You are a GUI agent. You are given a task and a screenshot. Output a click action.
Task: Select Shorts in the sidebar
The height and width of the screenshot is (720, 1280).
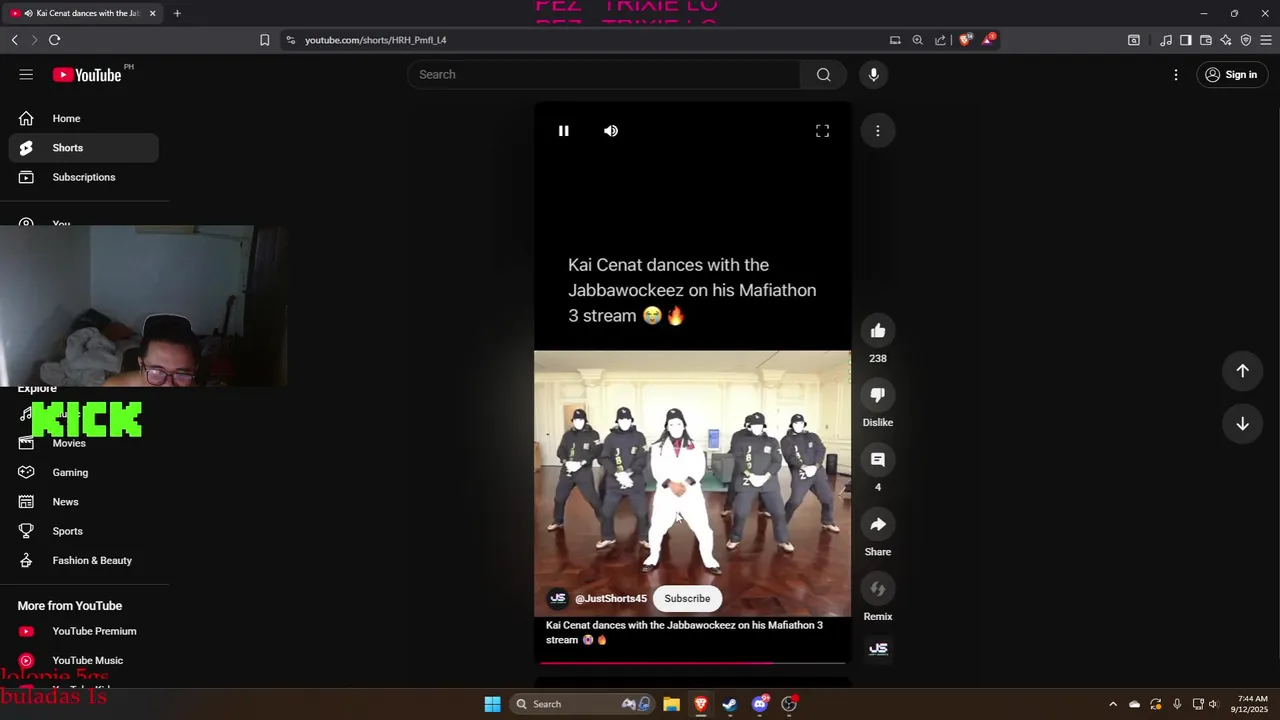[x=84, y=148]
